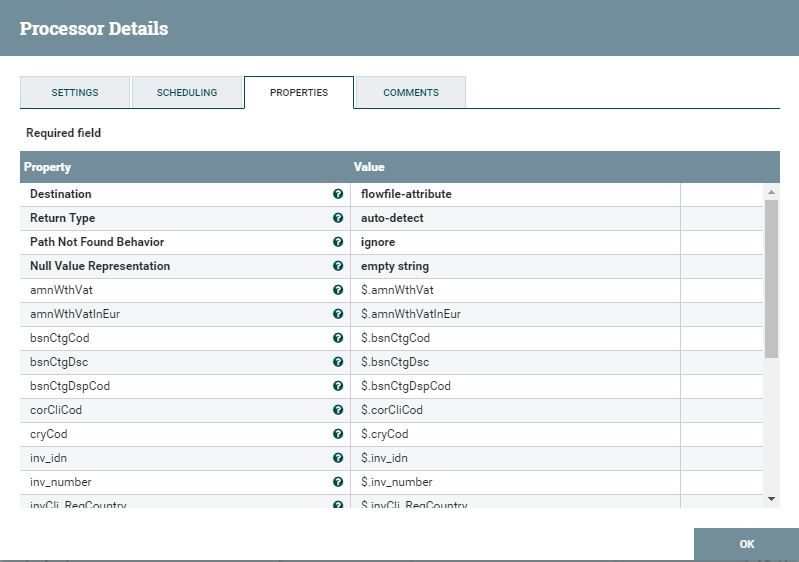Click the help icon for amnWthVat
The width and height of the screenshot is (799, 562).
click(338, 290)
